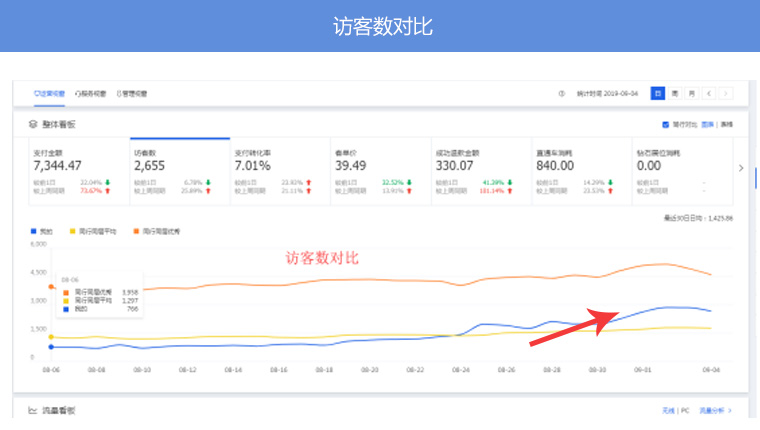The height and width of the screenshot is (430, 760).
Task: Toggle the blue 我的 legend series
Action: pos(42,231)
